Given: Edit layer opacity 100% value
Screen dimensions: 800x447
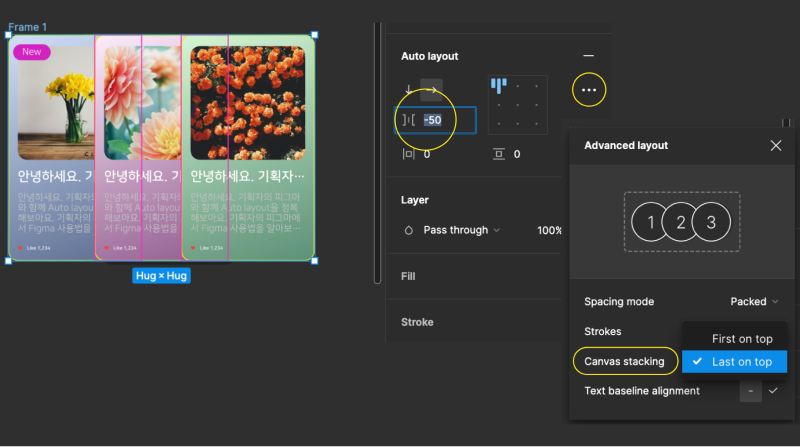Looking at the screenshot, I should 549,230.
